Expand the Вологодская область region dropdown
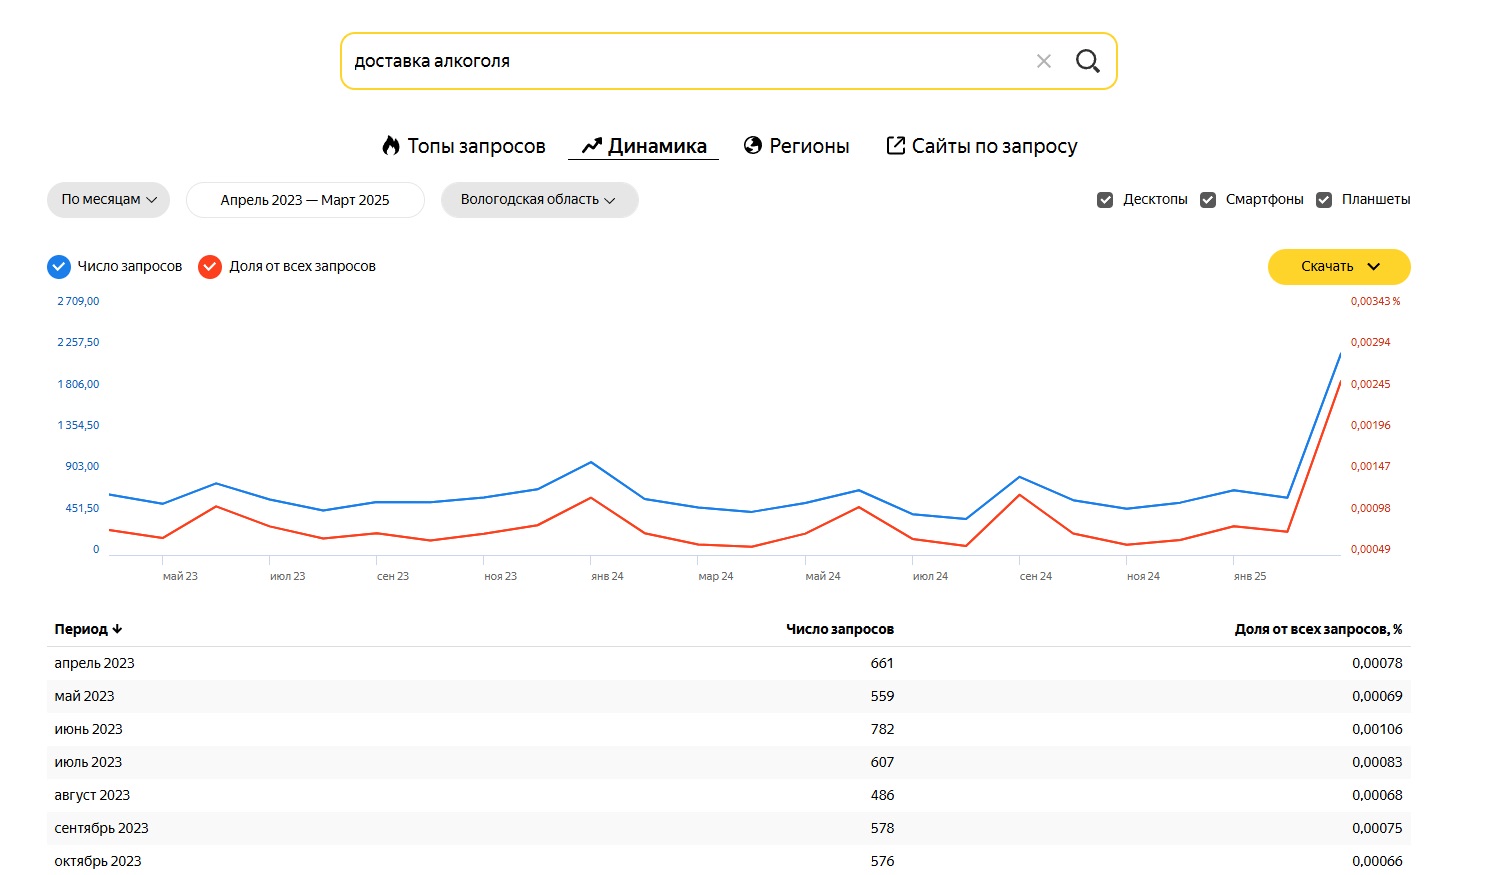 tap(539, 200)
